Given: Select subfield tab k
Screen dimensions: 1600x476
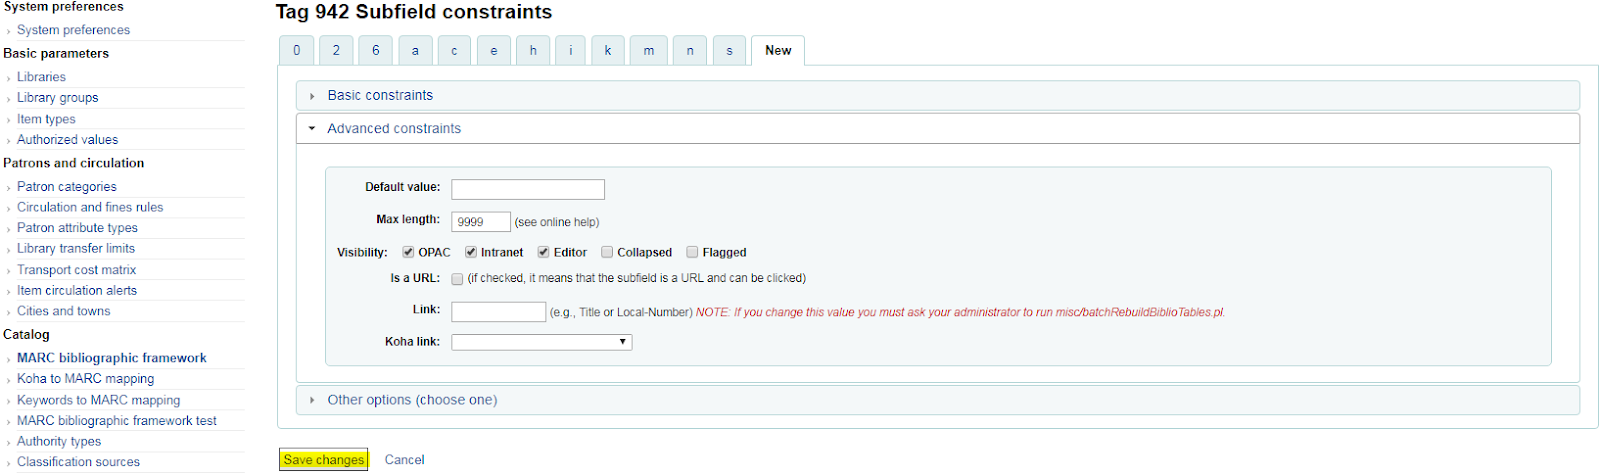Looking at the screenshot, I should coord(608,50).
